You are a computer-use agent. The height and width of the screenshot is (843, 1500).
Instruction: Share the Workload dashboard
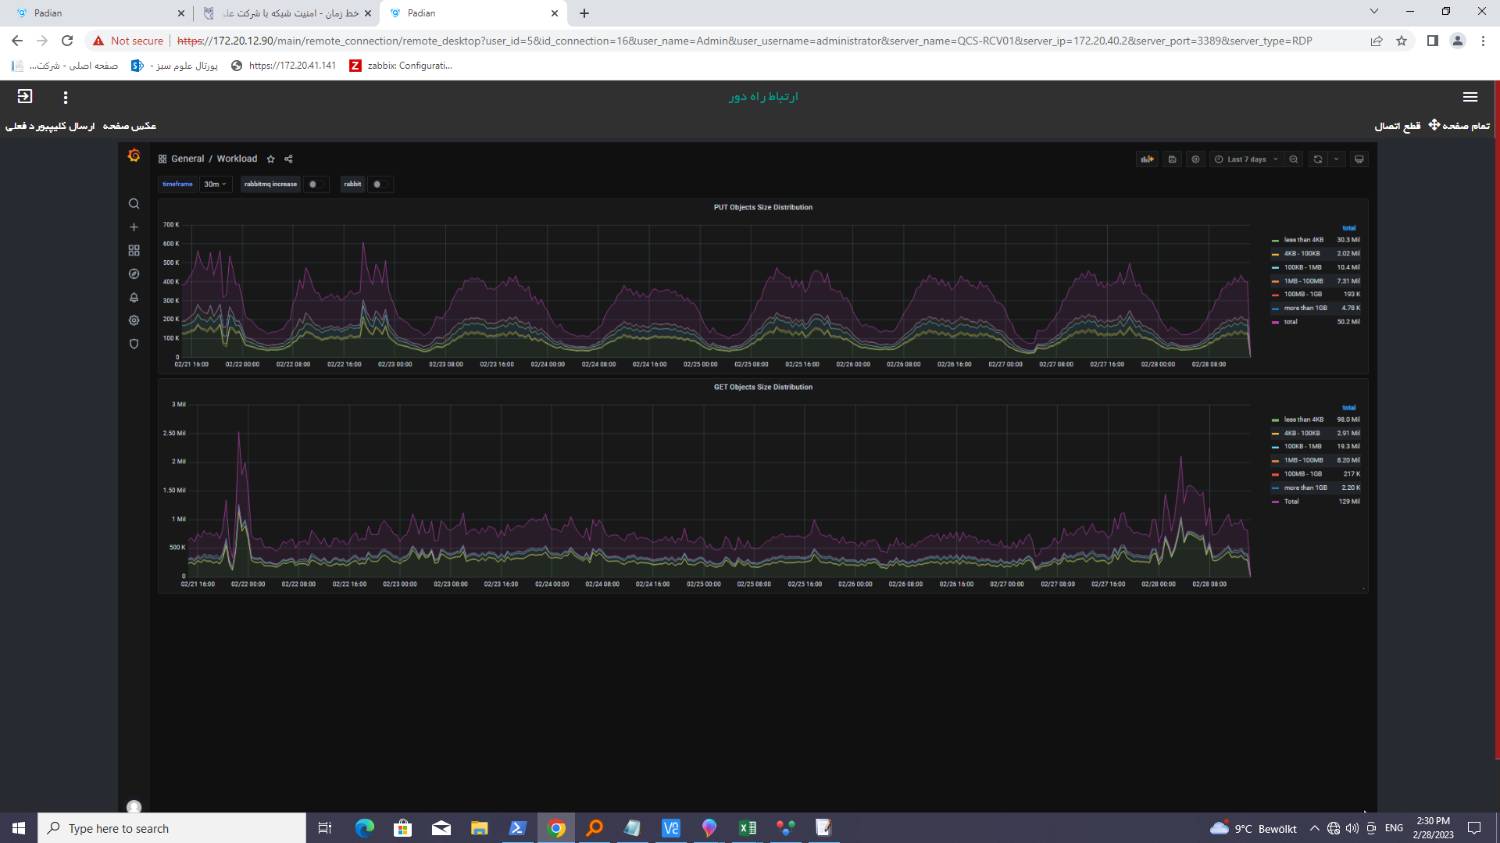pos(288,159)
